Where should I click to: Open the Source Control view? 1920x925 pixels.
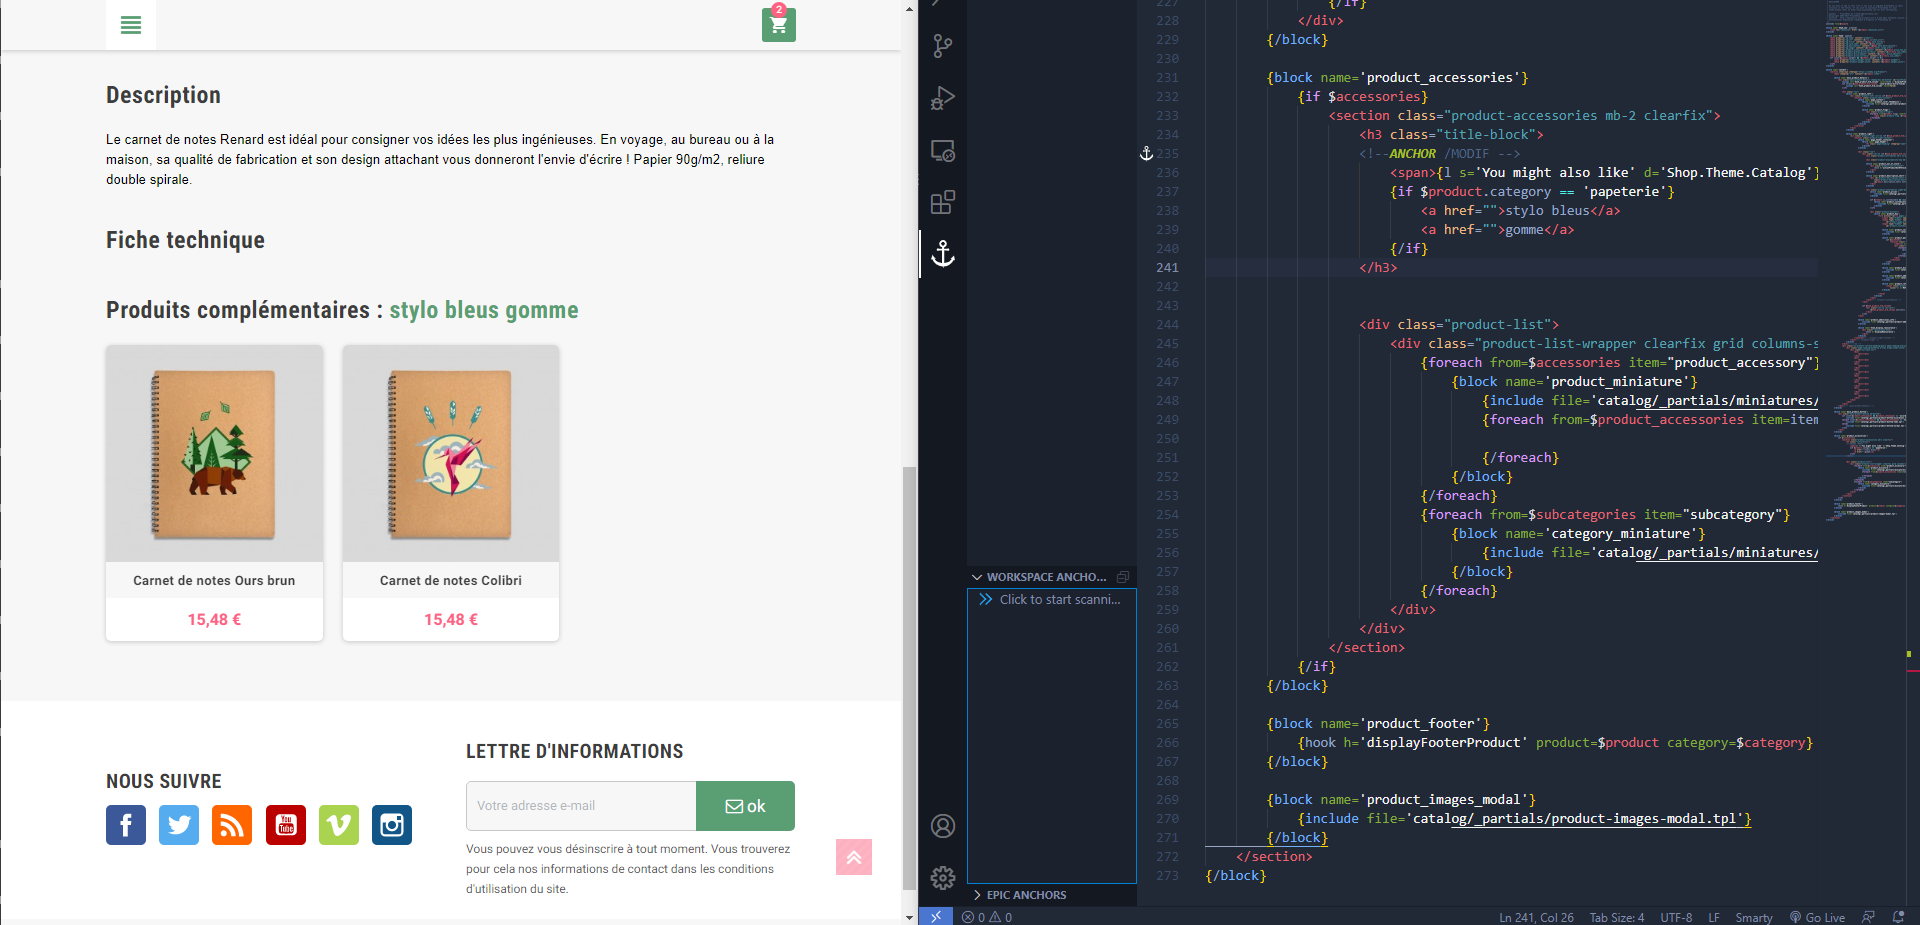click(942, 46)
